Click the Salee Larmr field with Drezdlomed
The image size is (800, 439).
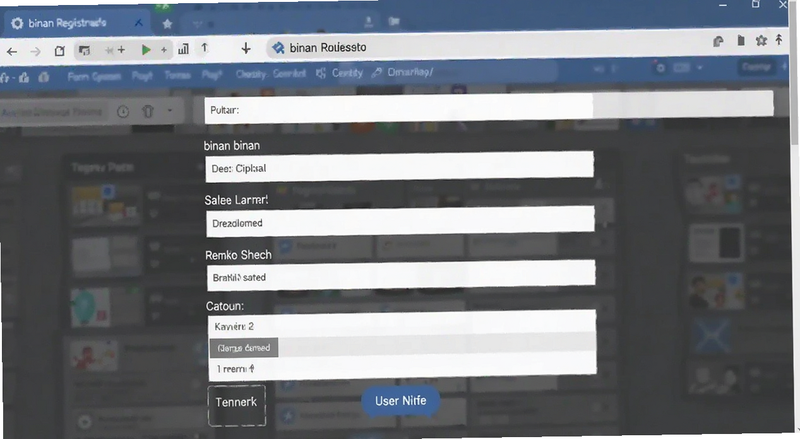click(x=401, y=222)
